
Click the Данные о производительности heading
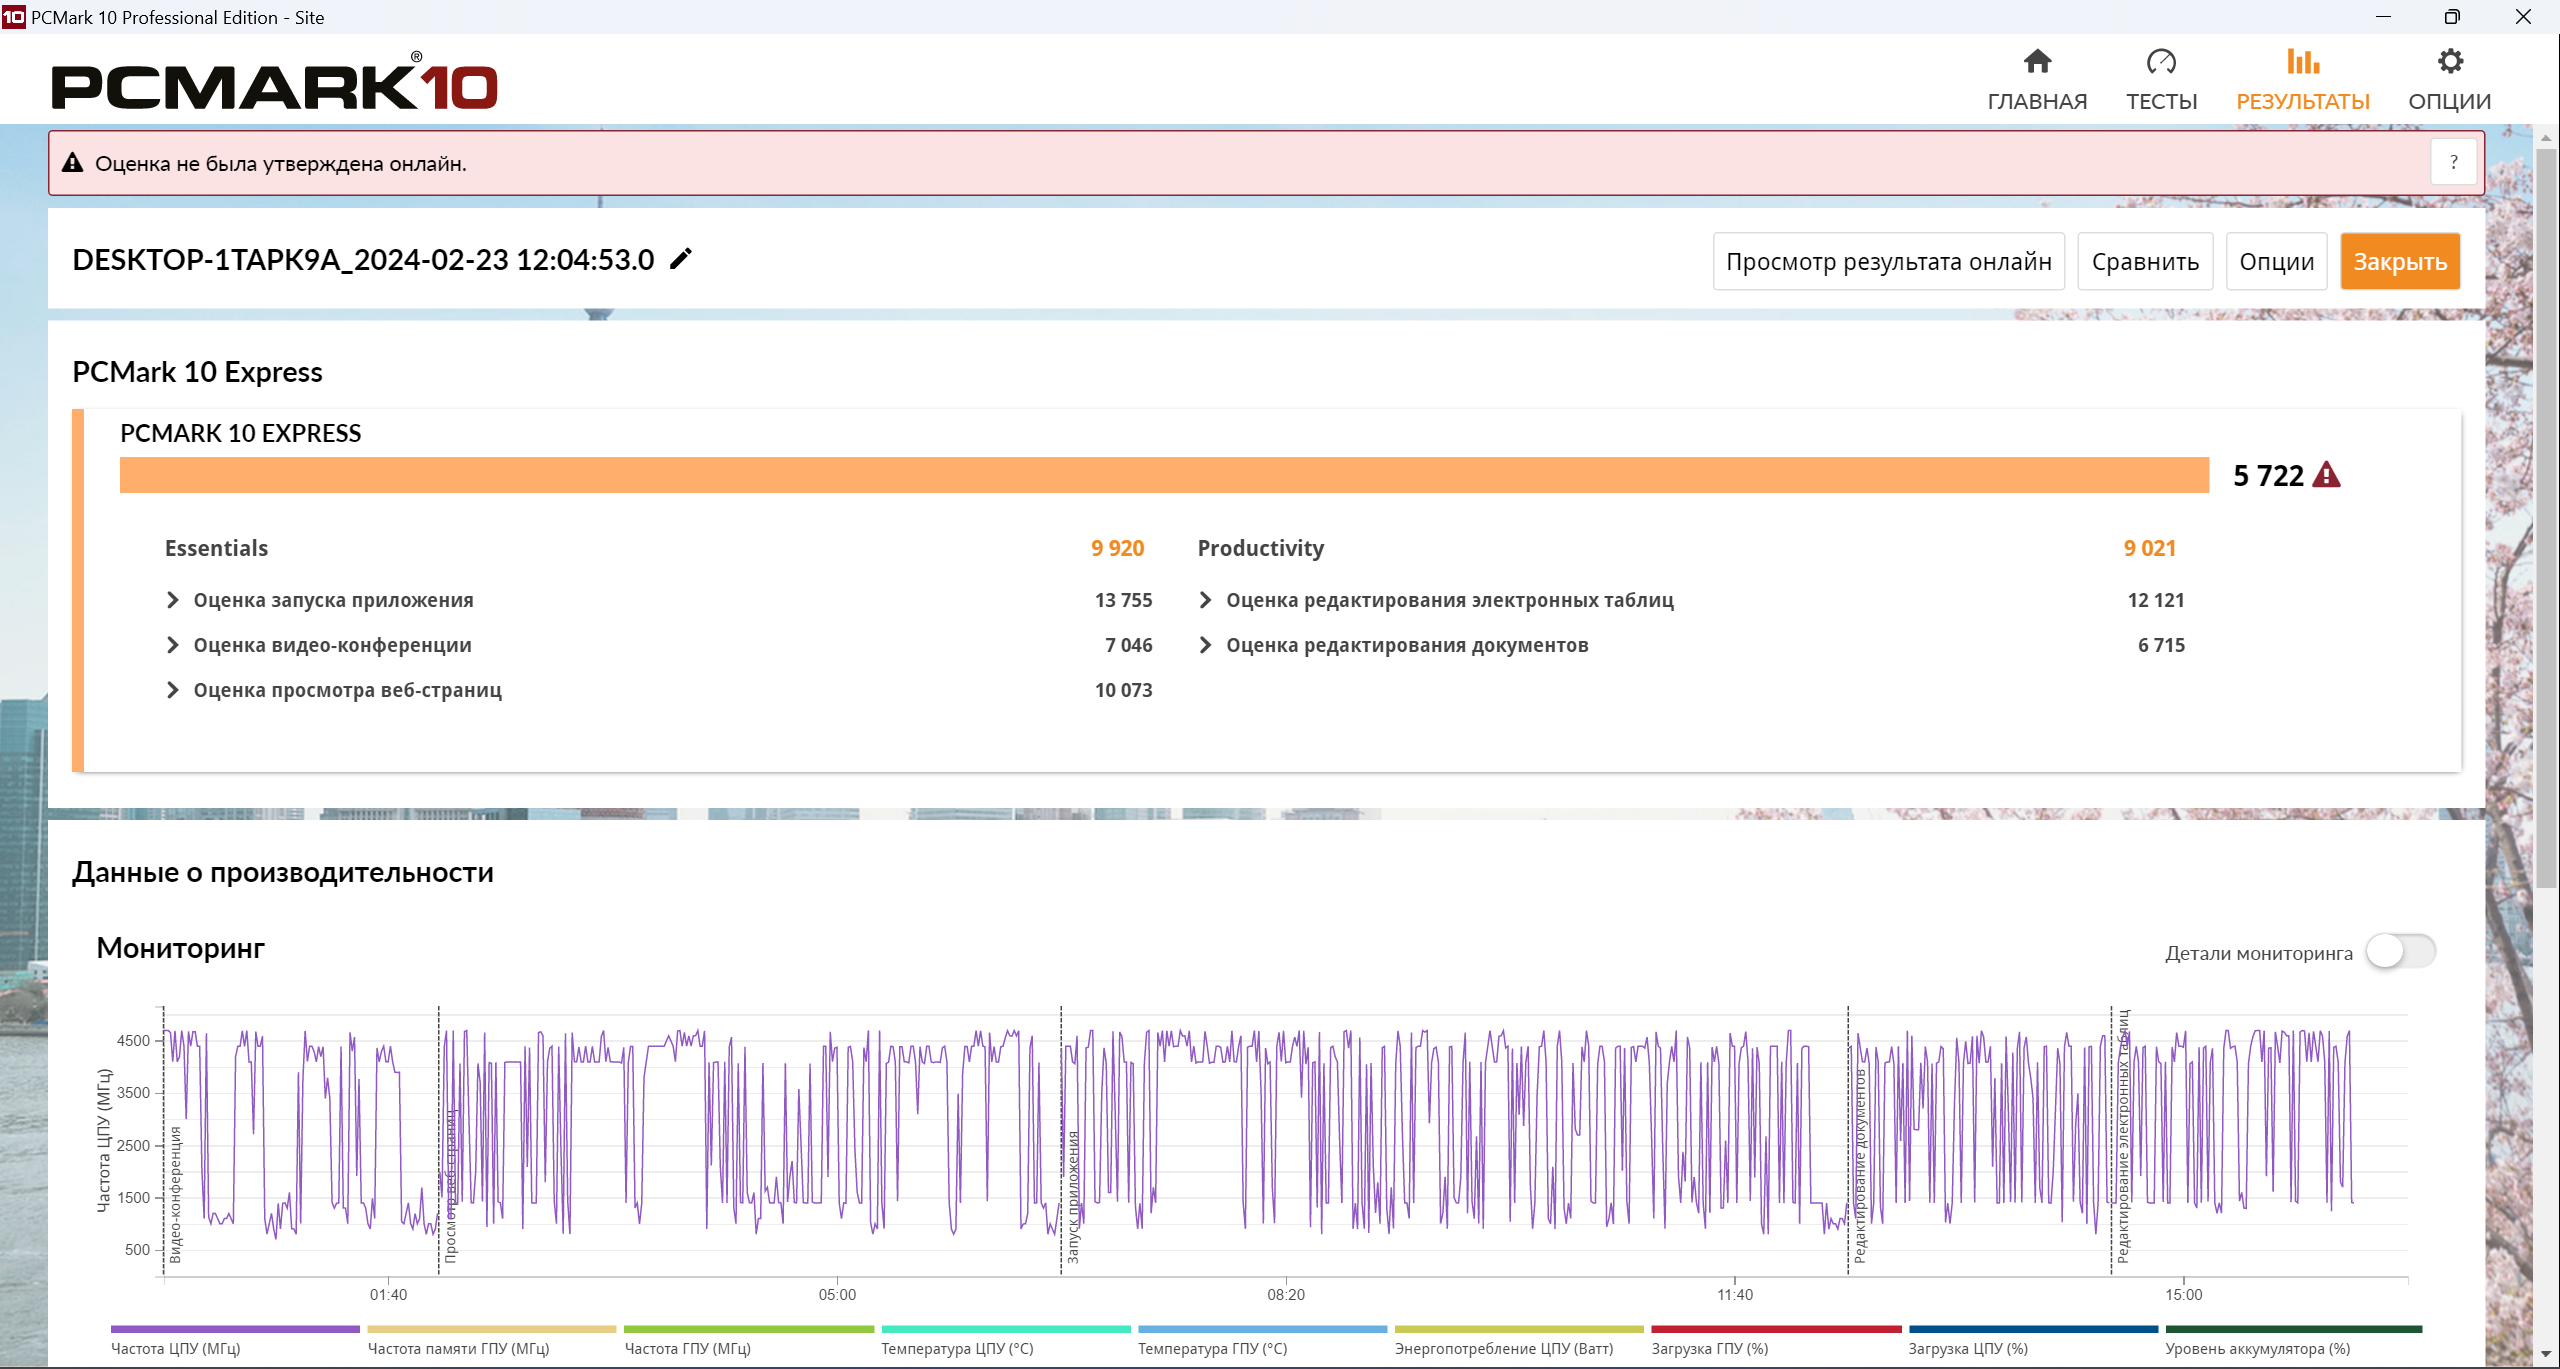coord(283,872)
